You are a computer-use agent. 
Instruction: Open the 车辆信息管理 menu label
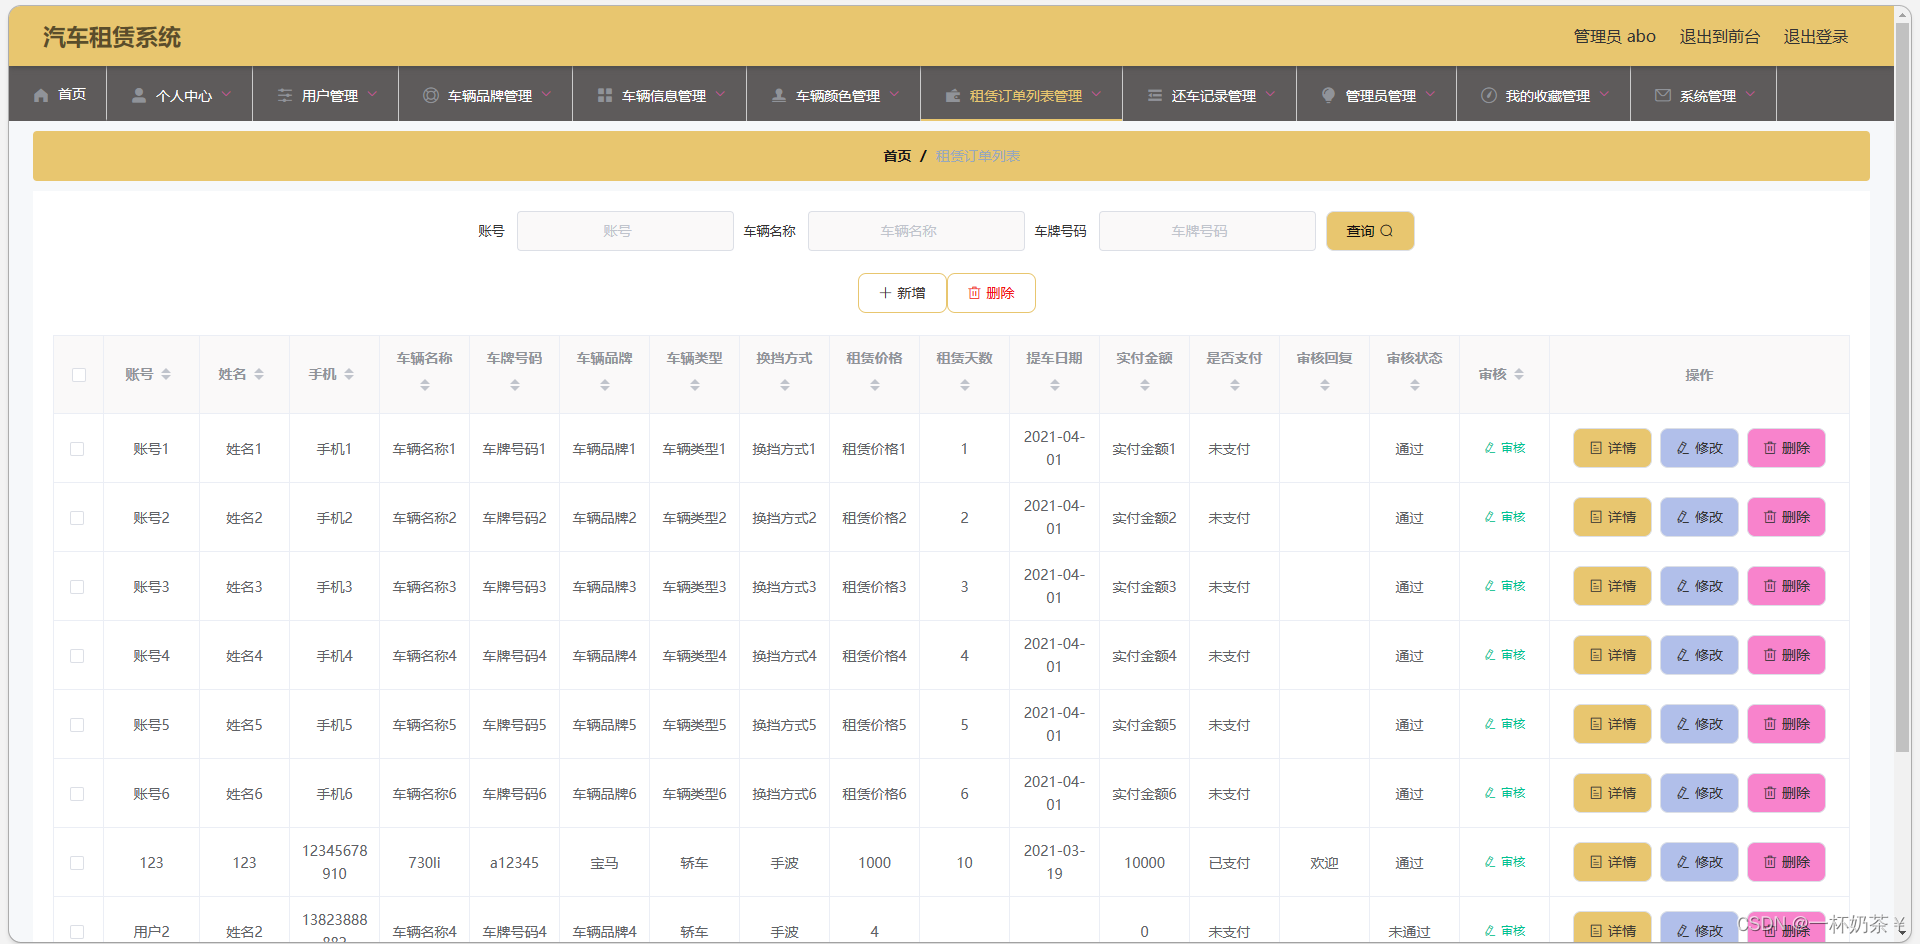[x=664, y=96]
